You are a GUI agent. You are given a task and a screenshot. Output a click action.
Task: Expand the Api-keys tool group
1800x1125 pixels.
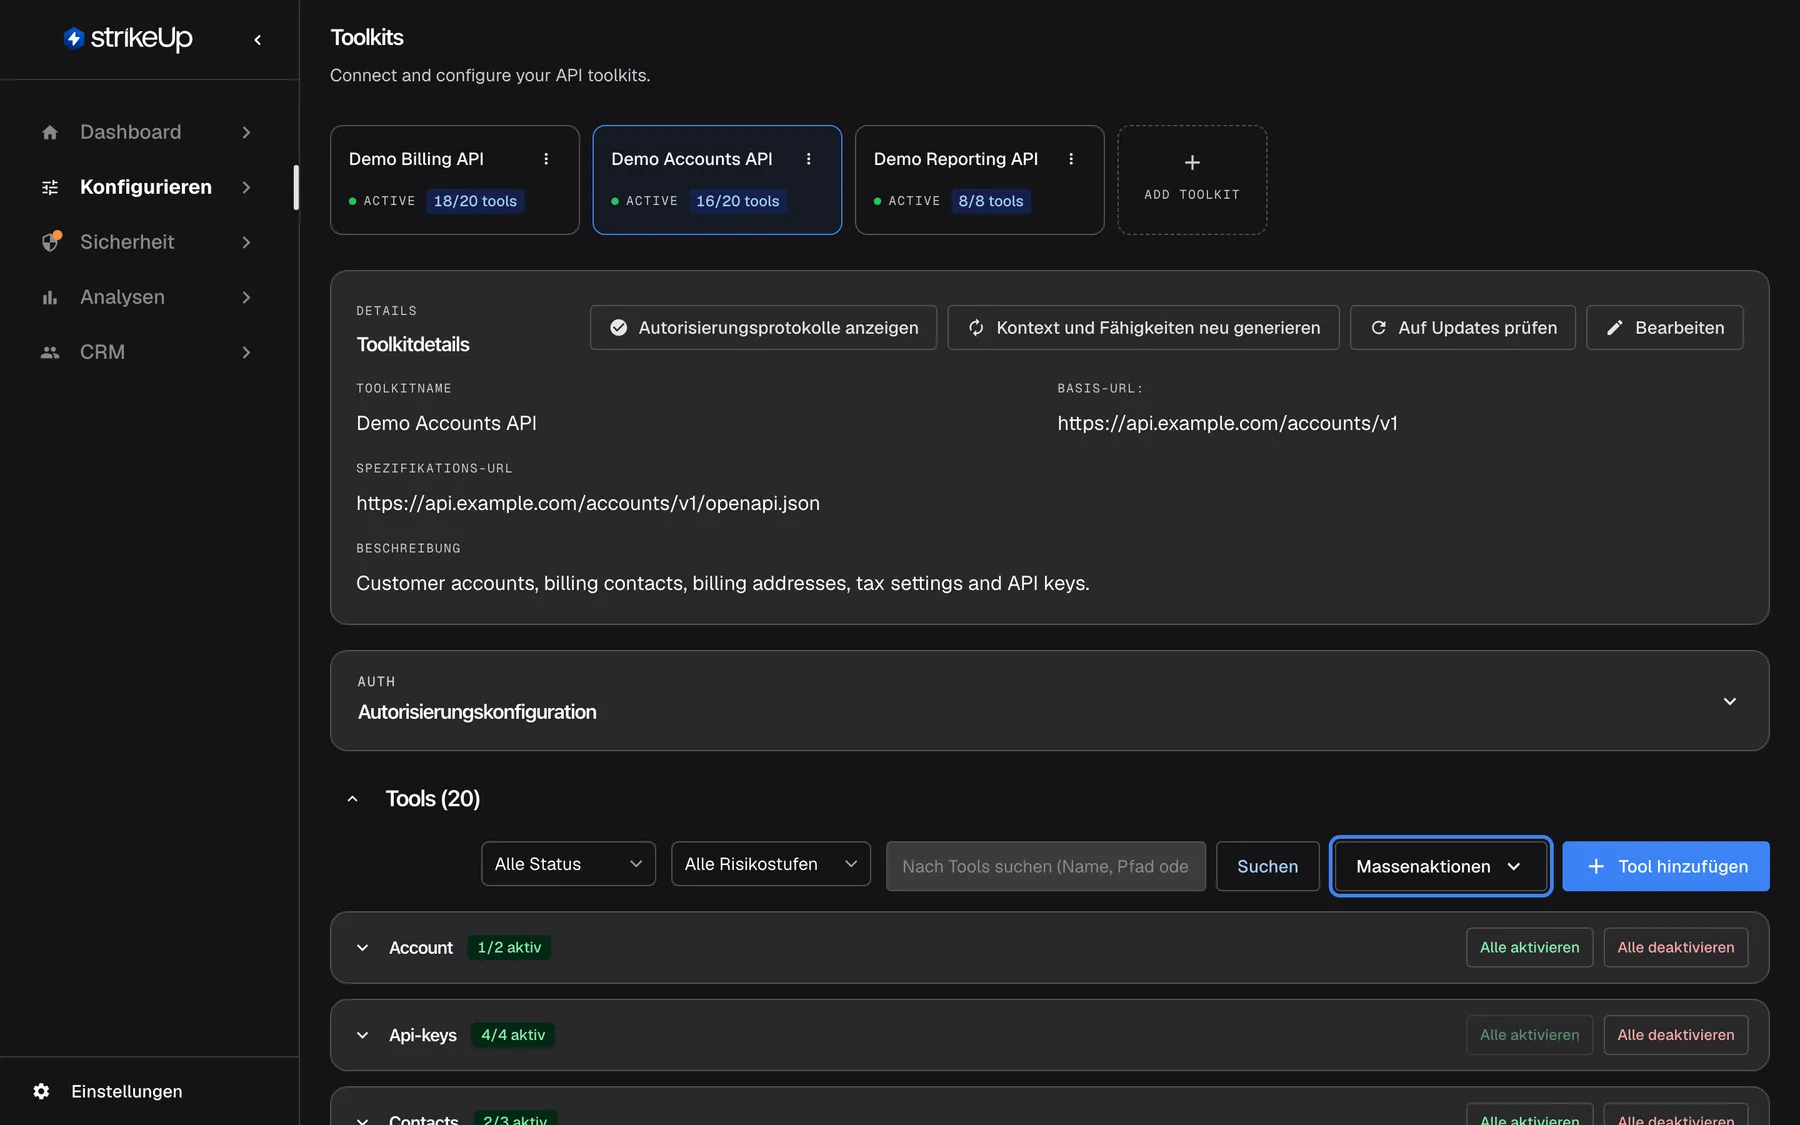[x=363, y=1035]
